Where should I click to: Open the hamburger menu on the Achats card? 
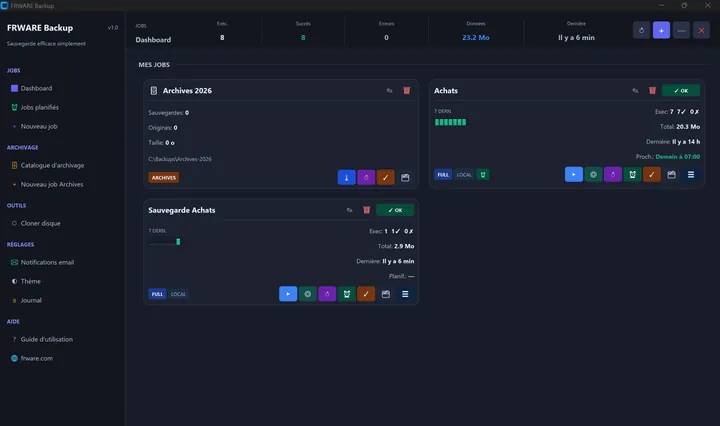point(691,174)
